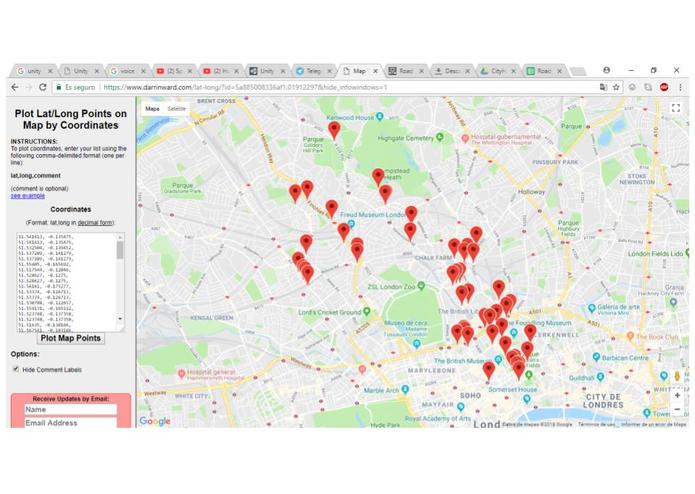This screenshot has height=494, width=695.
Task: Switch to the Teleg browser tab
Action: point(313,71)
